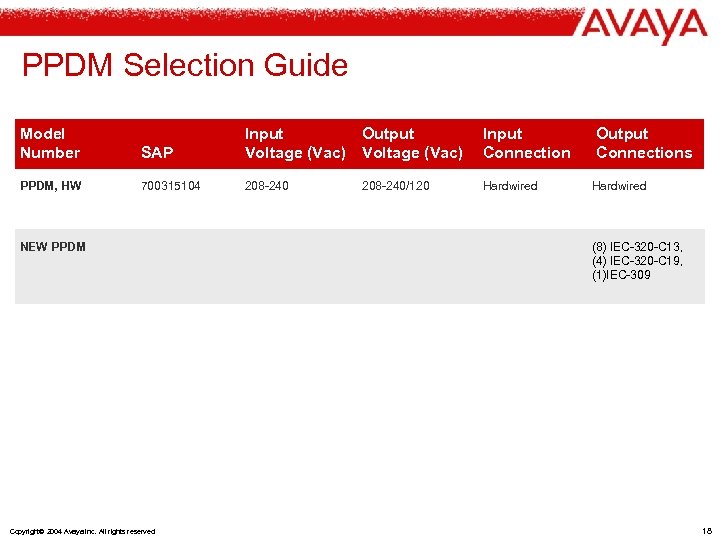Click the Avaya logo

click(644, 26)
